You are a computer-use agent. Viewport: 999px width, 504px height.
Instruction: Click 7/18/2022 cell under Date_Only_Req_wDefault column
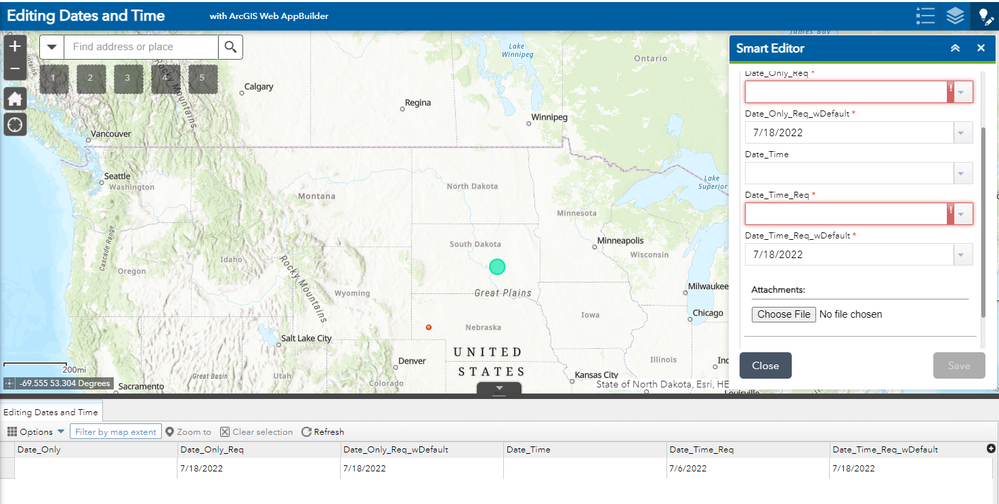point(422,468)
